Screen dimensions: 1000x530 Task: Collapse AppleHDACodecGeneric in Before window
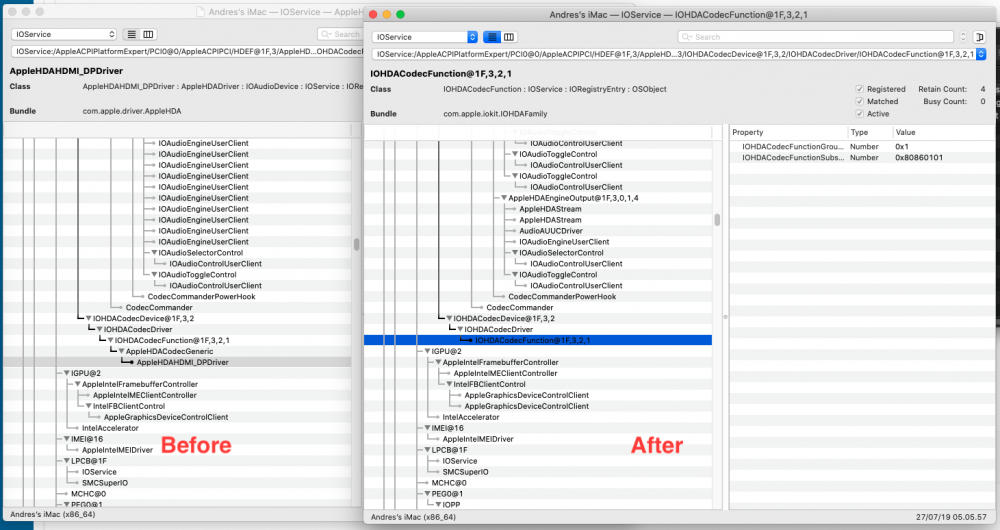(121, 351)
